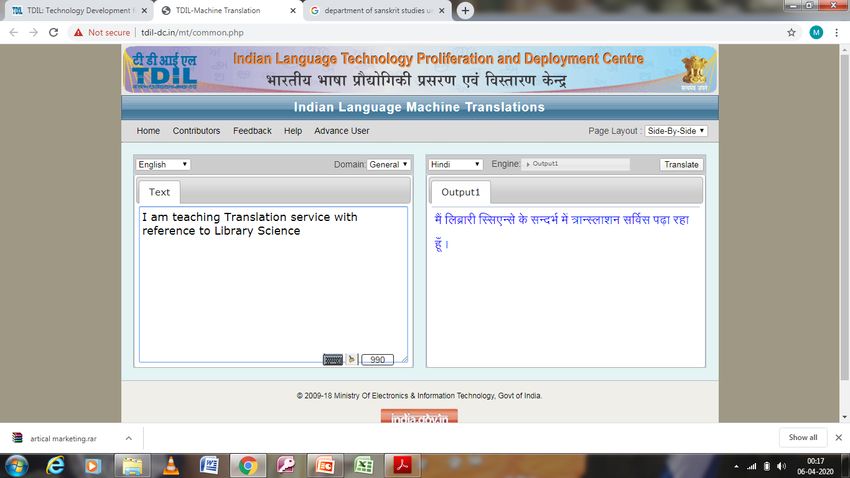Viewport: 850px width, 478px height.
Task: Open the Domain dropdown set to General
Action: (x=388, y=164)
